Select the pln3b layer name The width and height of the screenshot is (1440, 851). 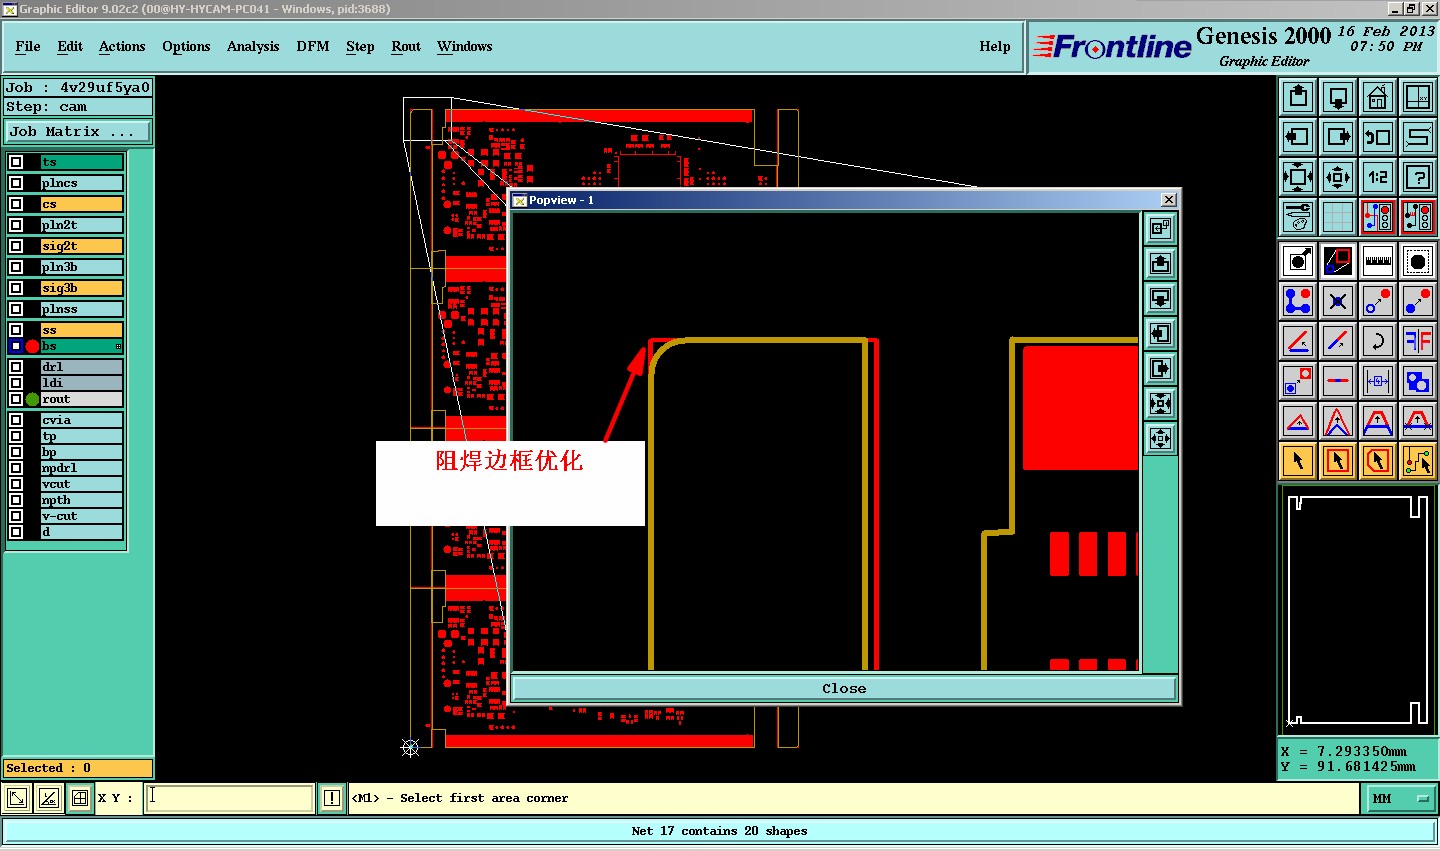[82, 267]
